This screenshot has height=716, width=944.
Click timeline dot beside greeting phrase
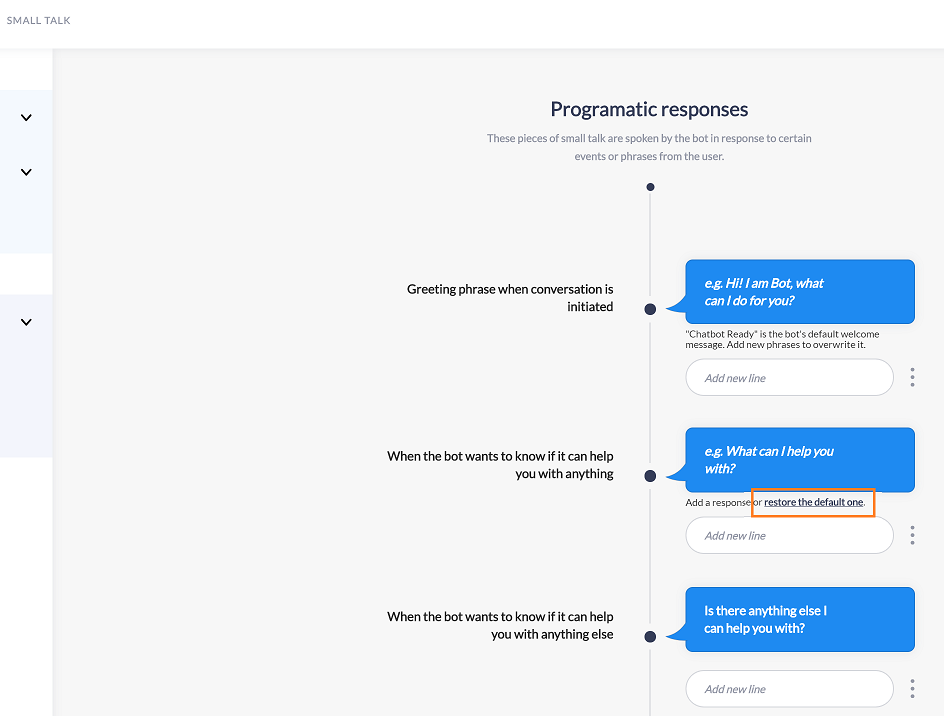click(650, 309)
